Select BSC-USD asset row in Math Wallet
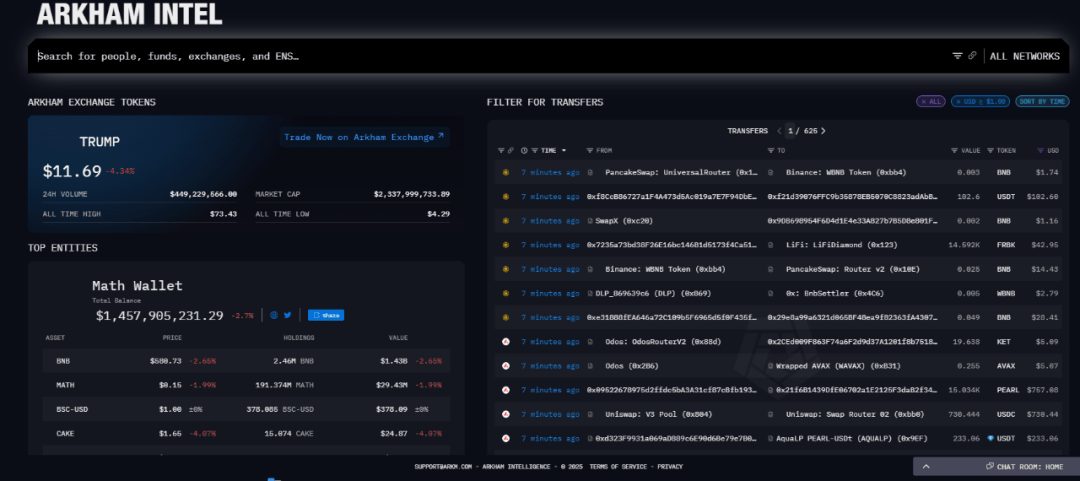This screenshot has width=1080, height=481. [x=246, y=409]
